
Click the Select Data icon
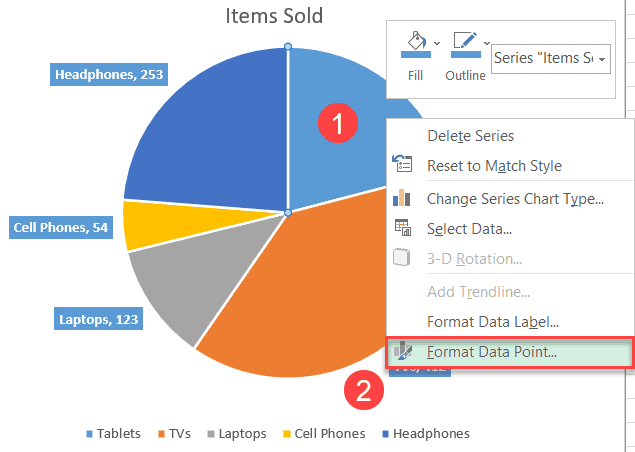click(x=403, y=229)
